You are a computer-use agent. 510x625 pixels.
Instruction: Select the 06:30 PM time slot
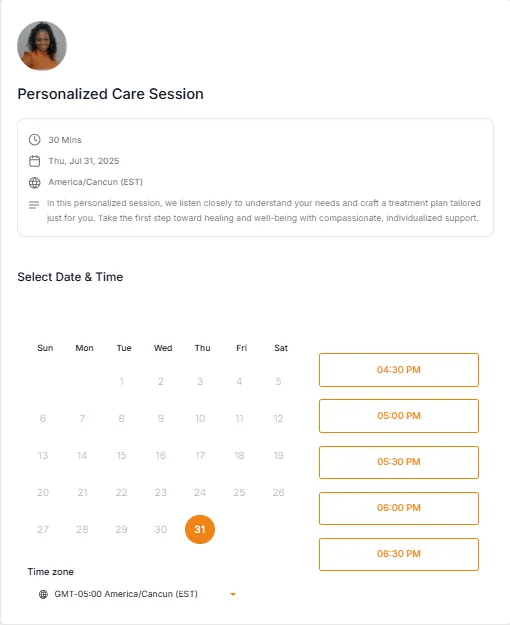tap(399, 554)
